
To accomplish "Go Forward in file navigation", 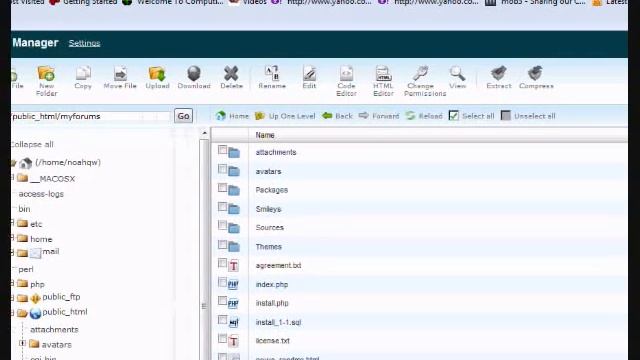I will click(379, 116).
